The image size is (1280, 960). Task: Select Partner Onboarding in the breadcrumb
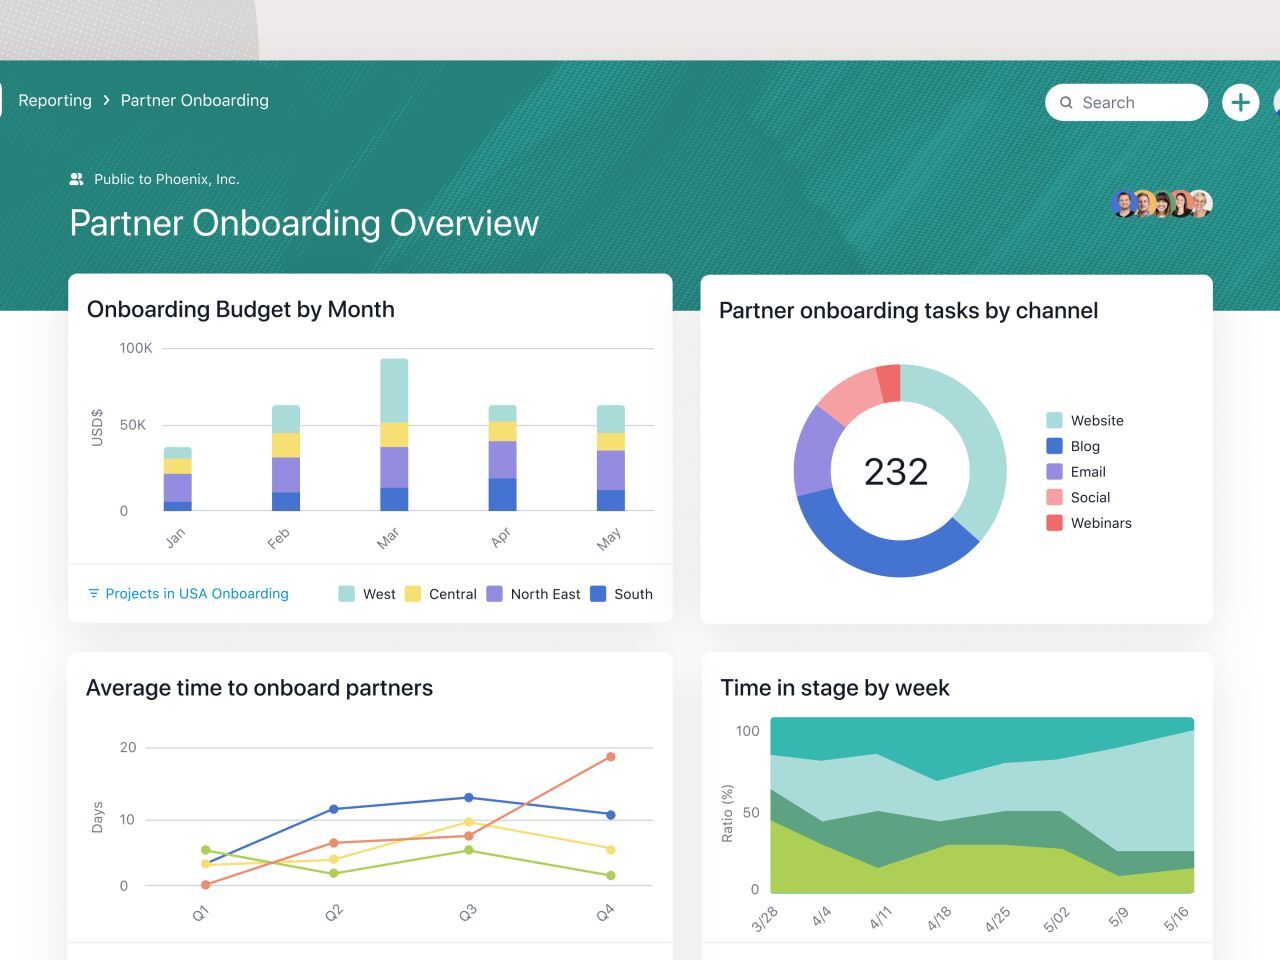point(194,100)
